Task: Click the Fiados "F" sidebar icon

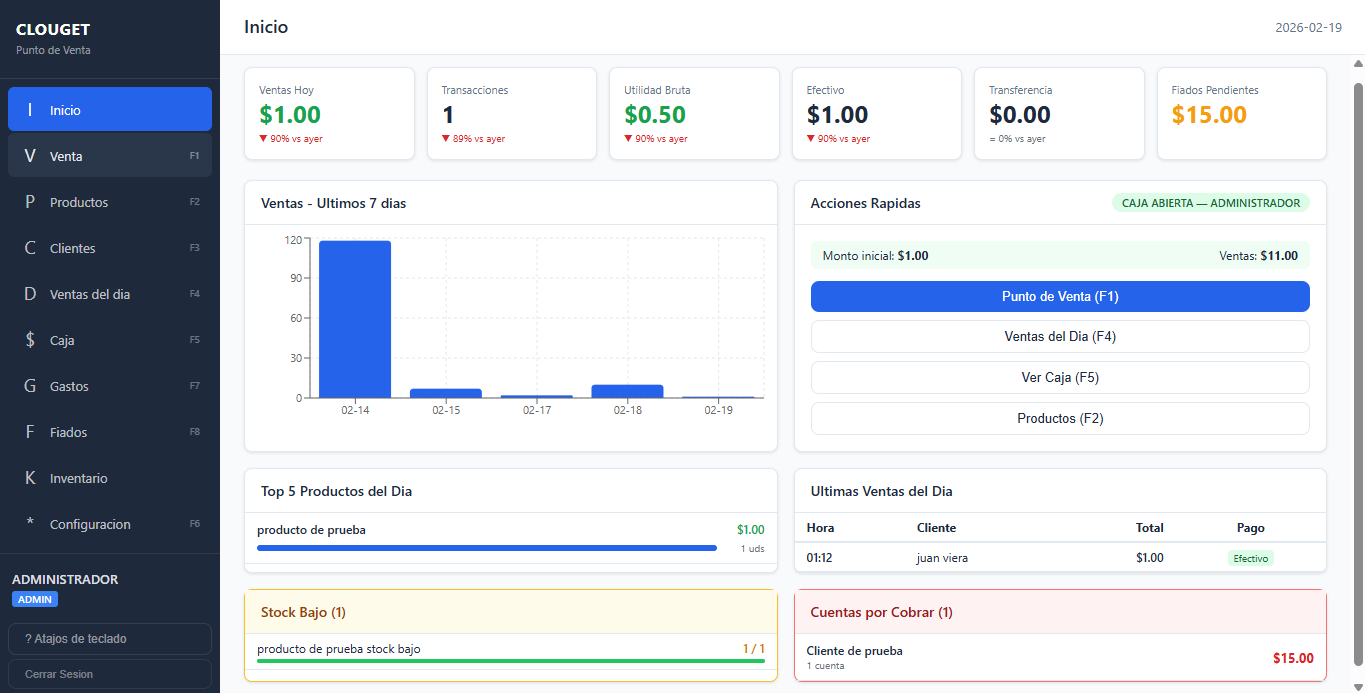Action: click(30, 432)
